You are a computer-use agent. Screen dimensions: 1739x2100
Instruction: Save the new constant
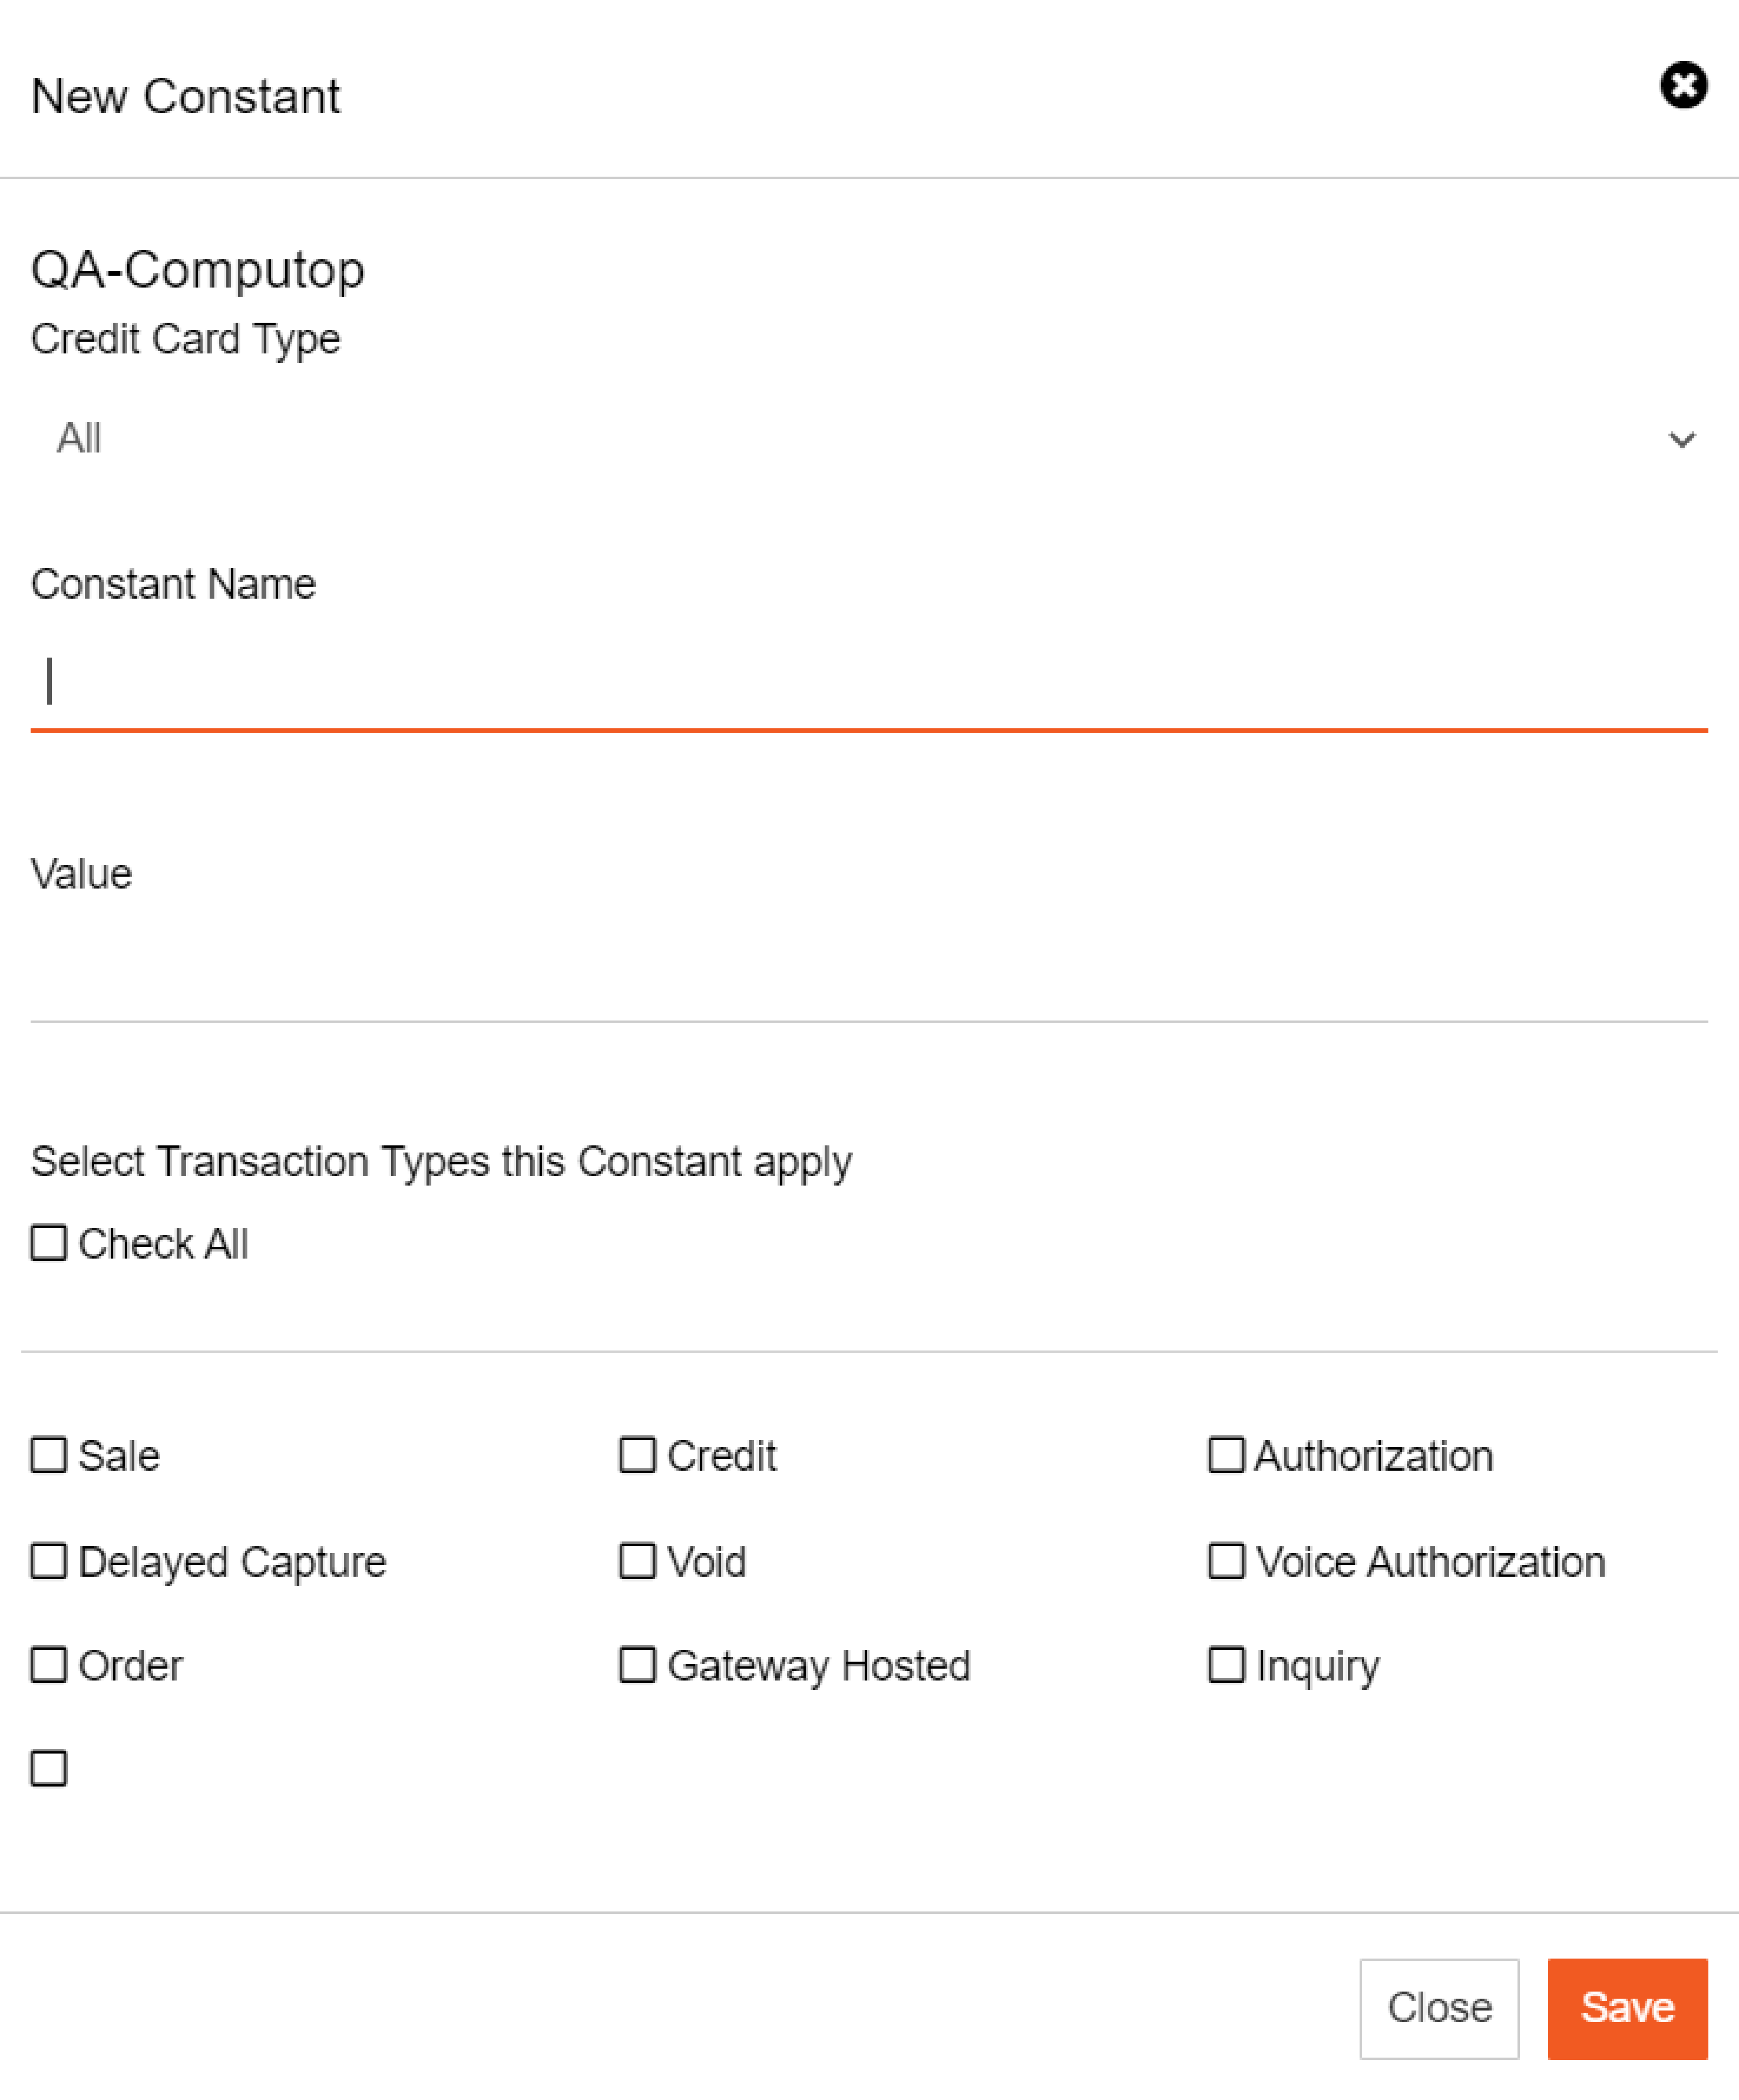pyautogui.click(x=1627, y=2008)
